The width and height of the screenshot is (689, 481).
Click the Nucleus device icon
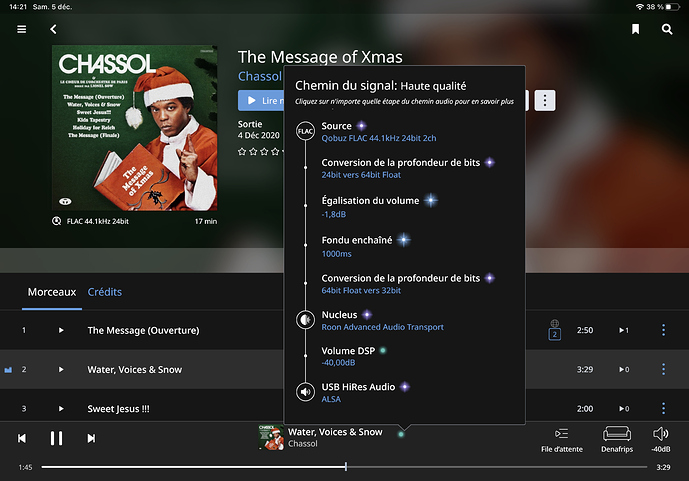coord(305,319)
